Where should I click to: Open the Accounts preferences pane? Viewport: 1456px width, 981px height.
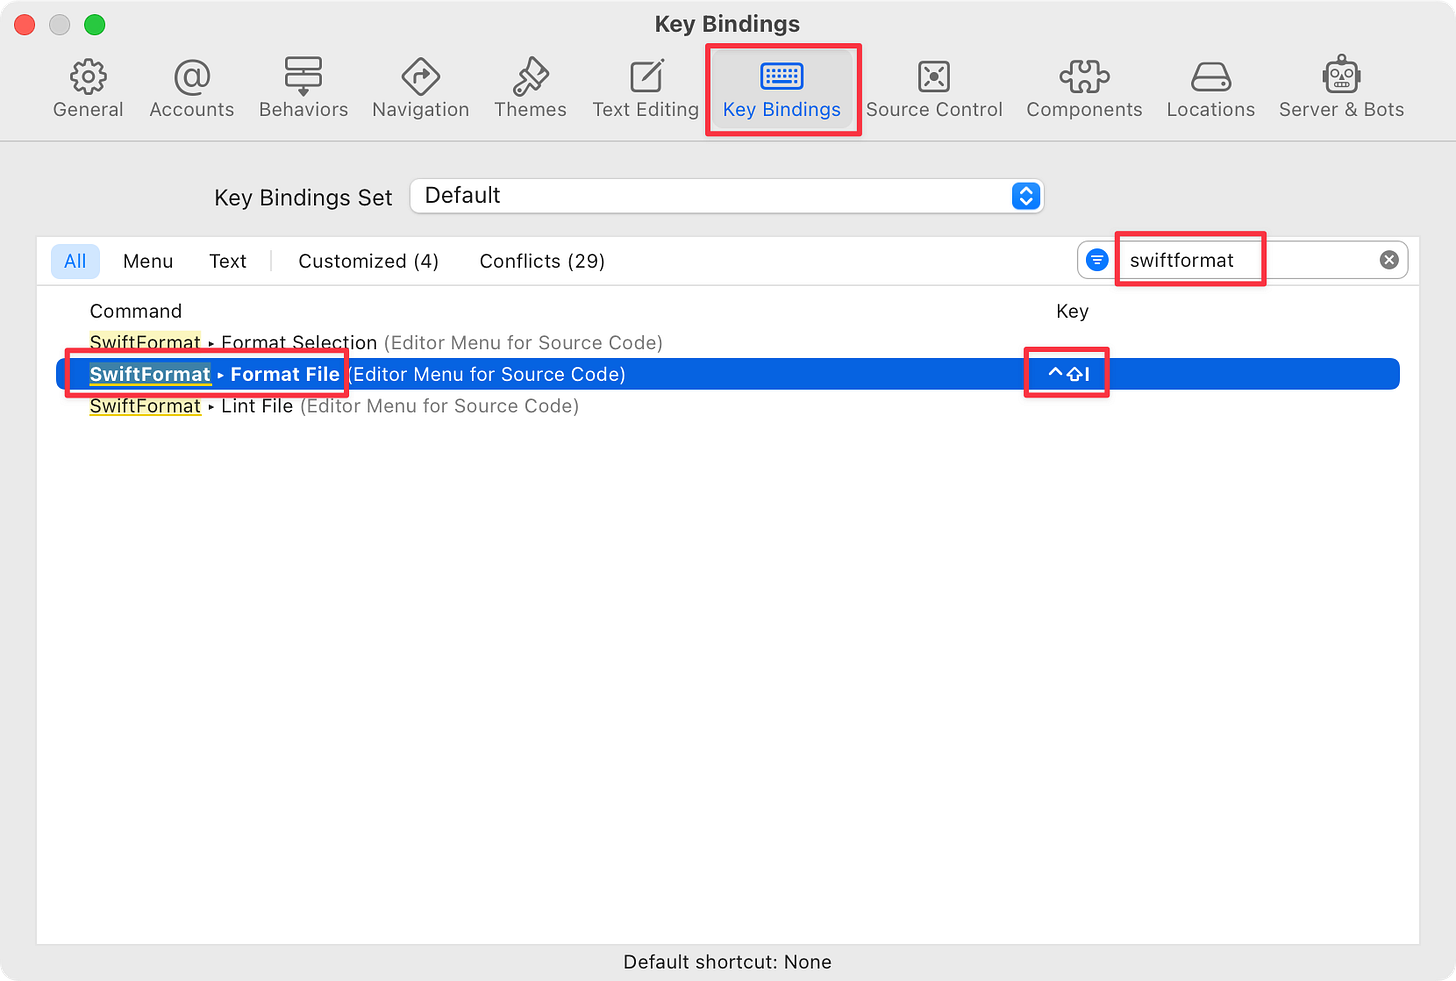[x=191, y=89]
